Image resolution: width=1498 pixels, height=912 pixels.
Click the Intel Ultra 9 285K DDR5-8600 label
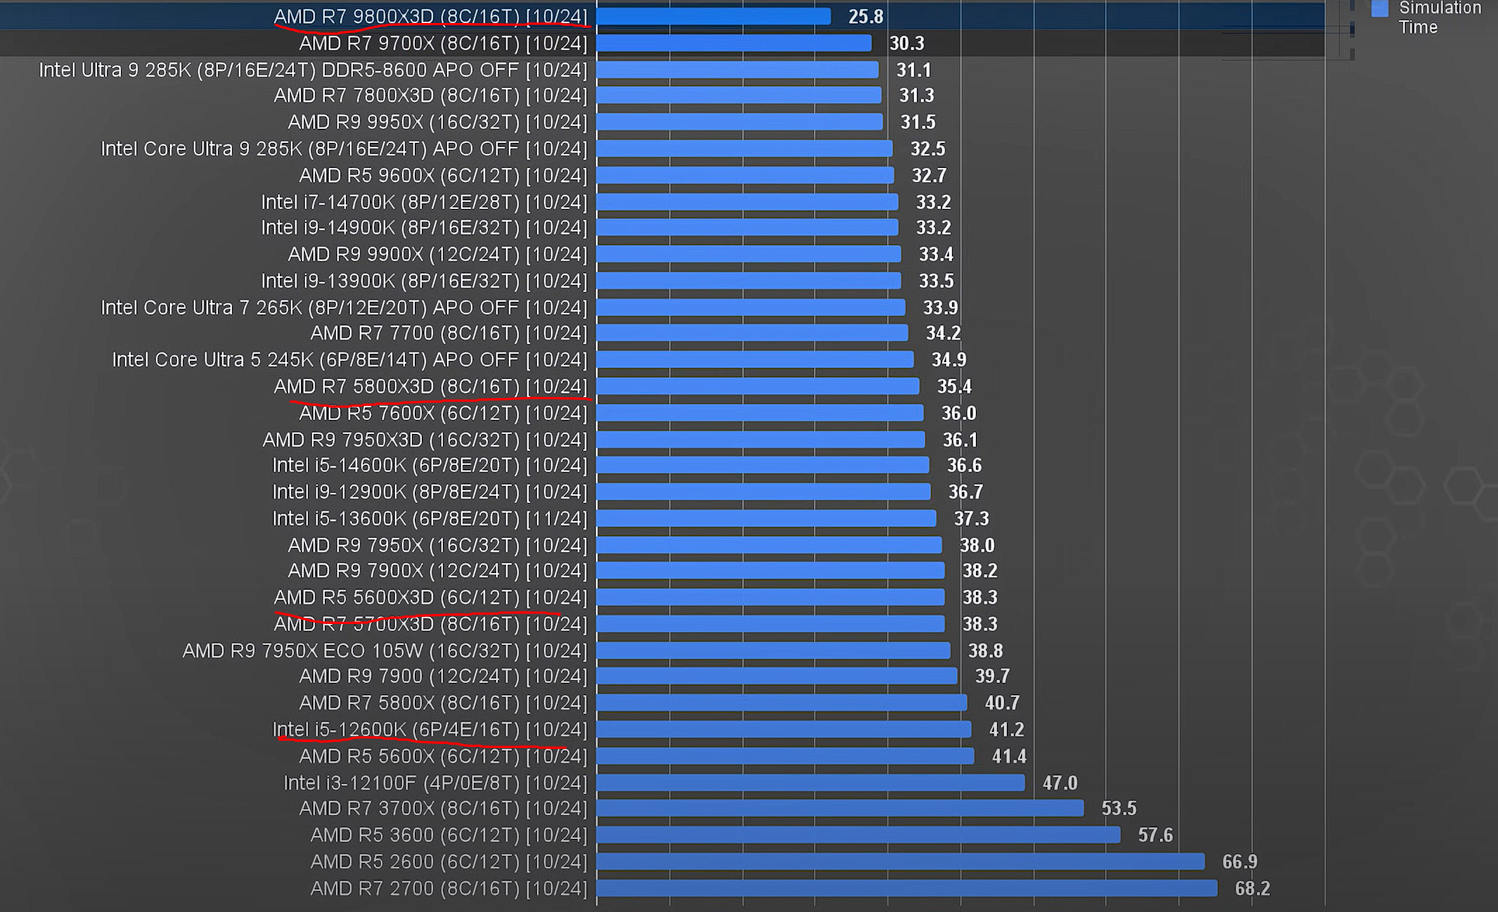(313, 70)
